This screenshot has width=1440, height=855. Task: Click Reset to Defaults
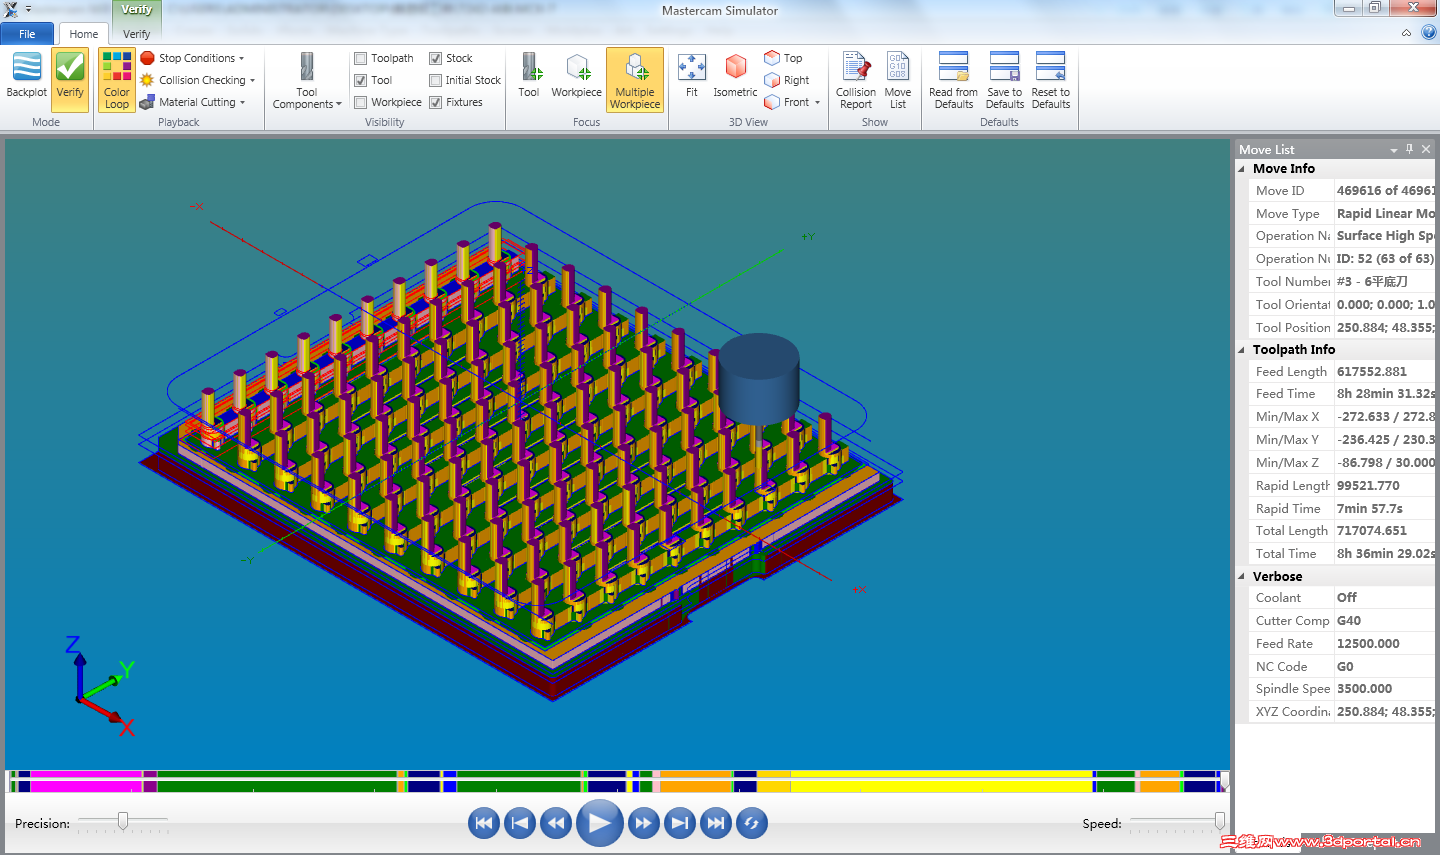click(1051, 80)
